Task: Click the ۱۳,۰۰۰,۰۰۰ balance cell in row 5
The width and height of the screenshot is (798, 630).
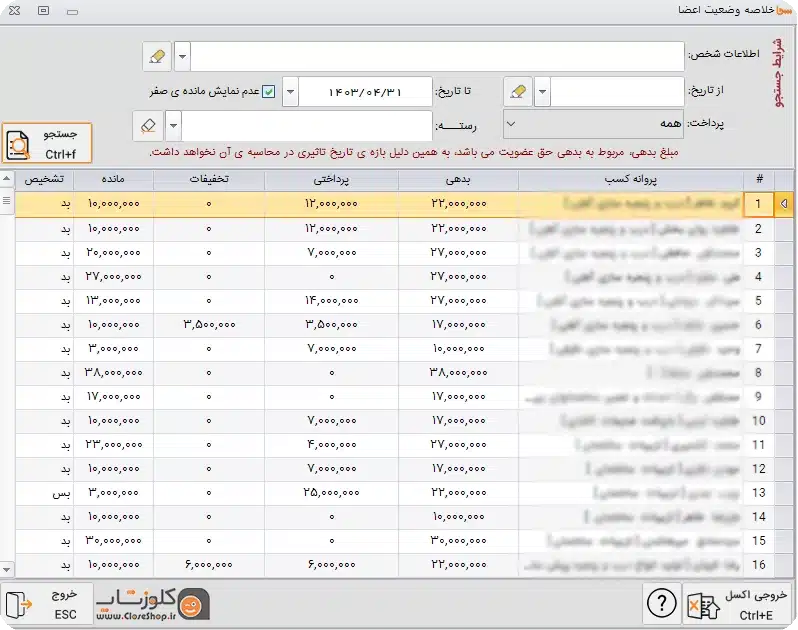Action: pyautogui.click(x=113, y=301)
